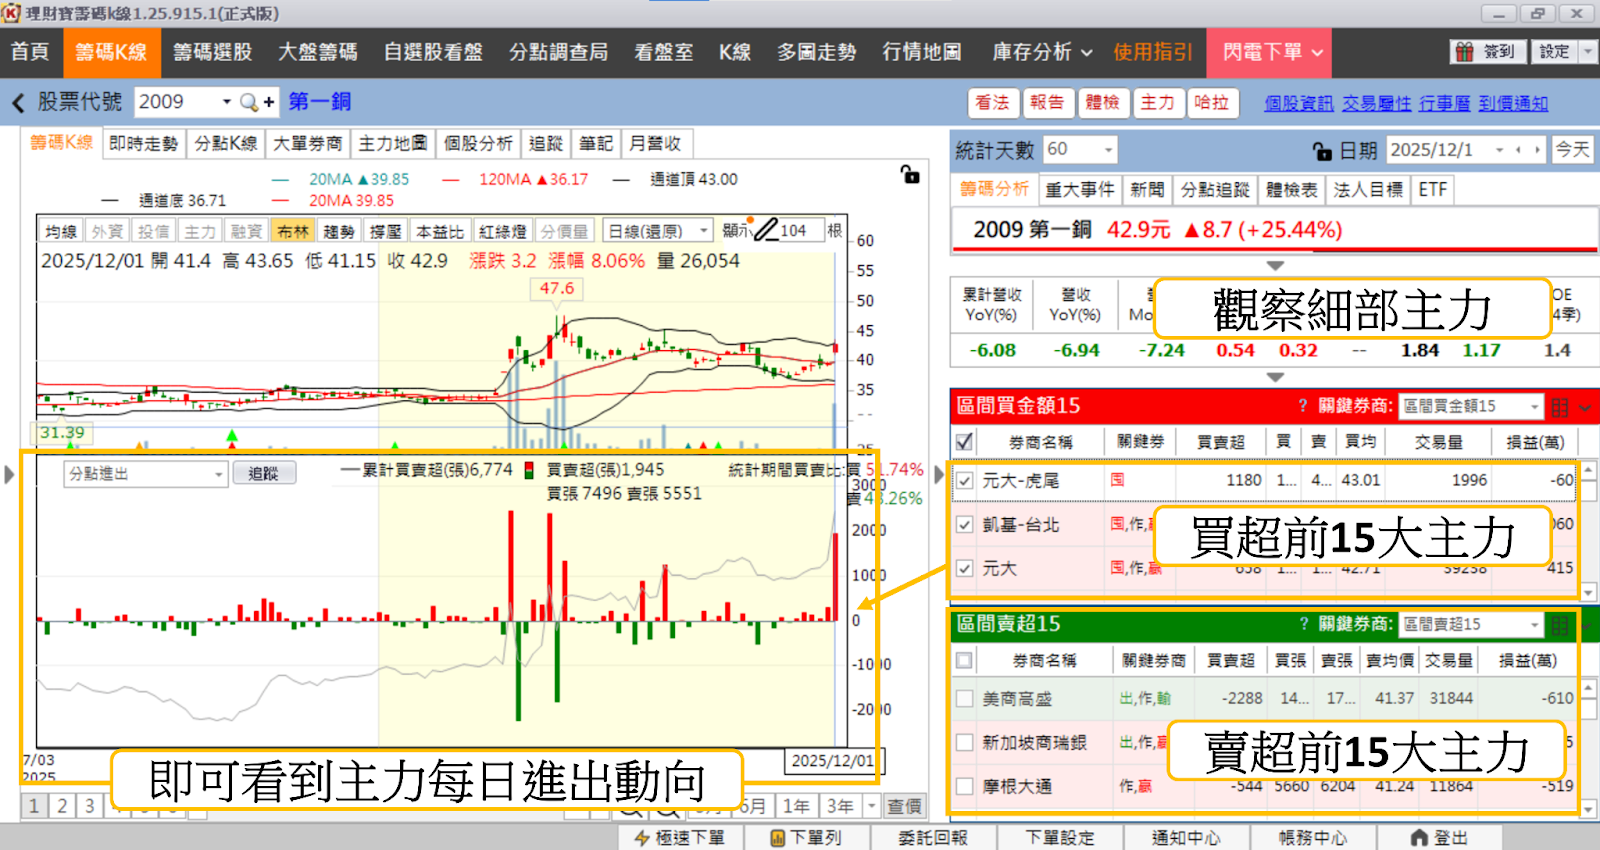Viewport: 1600px width, 850px height.
Task: Open the 首頁 menu item
Action: 30,52
